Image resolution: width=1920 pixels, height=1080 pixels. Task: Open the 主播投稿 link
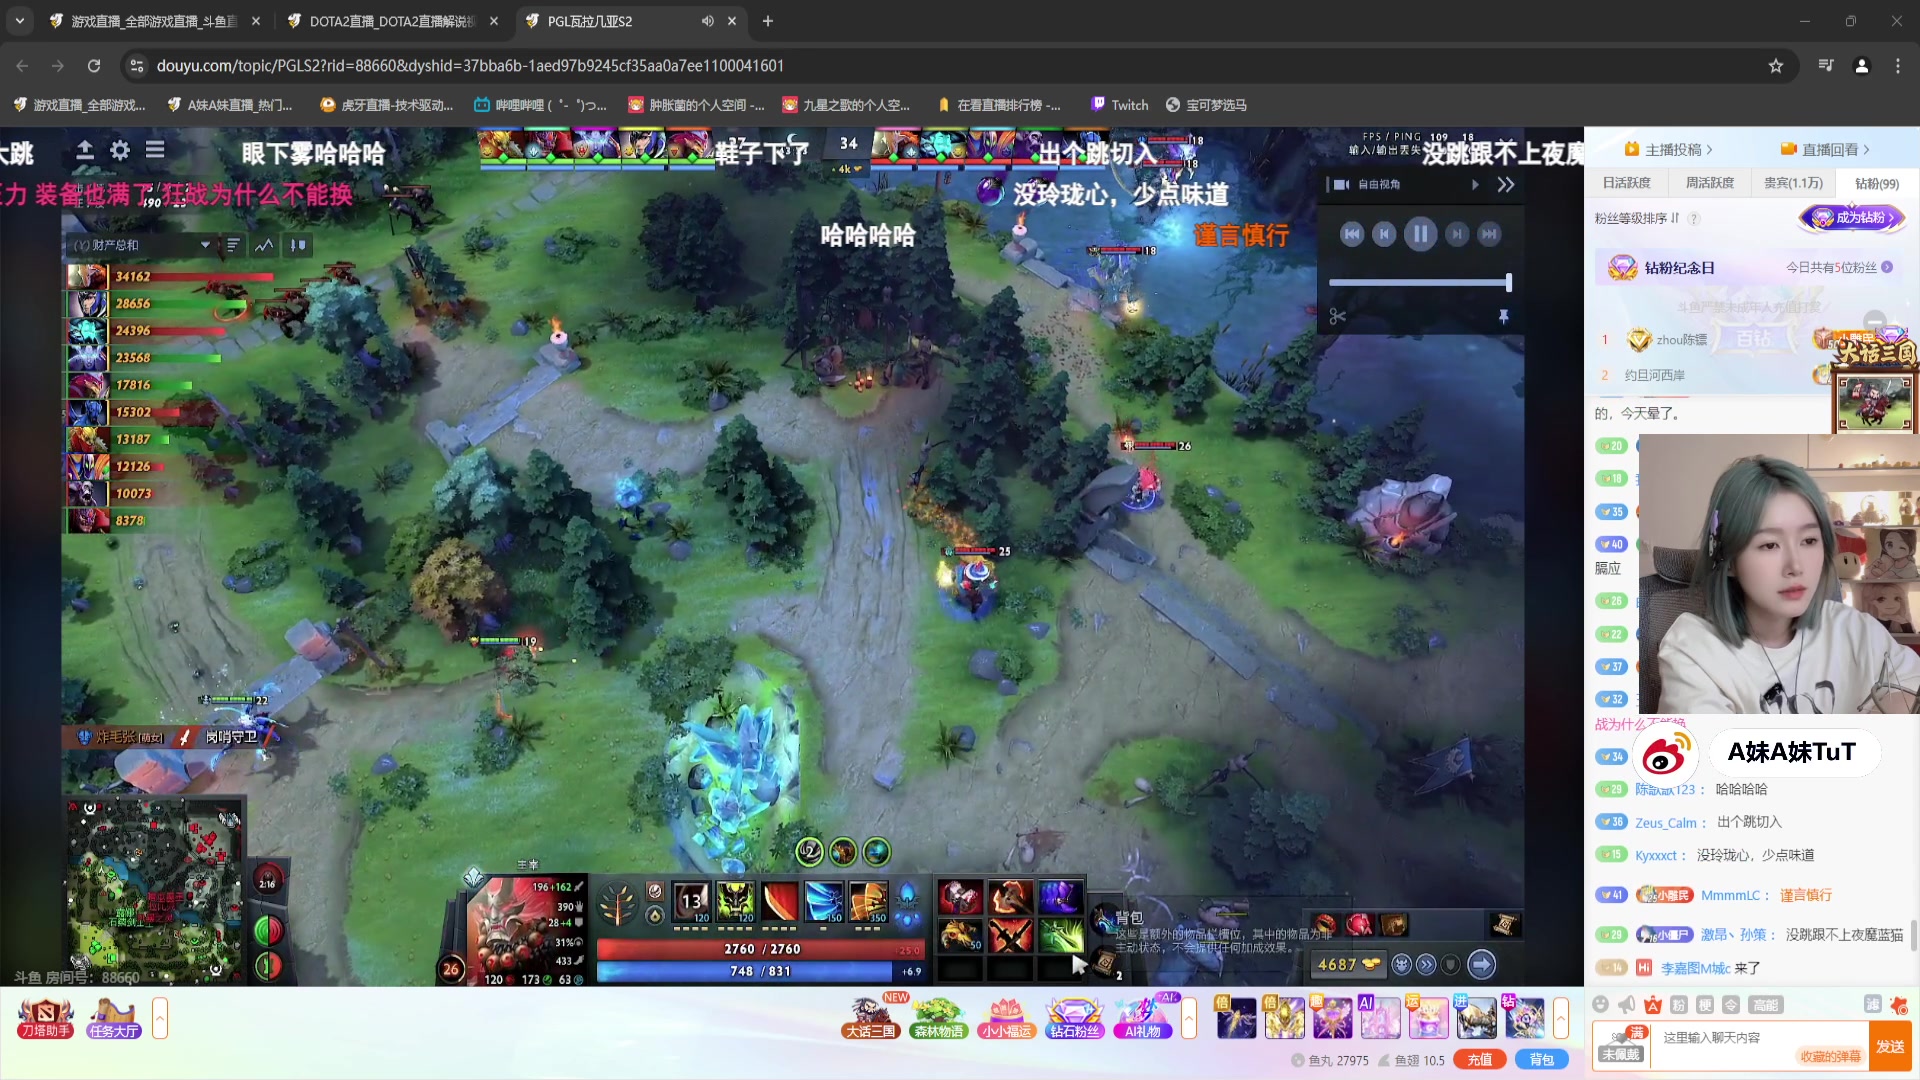[1669, 150]
